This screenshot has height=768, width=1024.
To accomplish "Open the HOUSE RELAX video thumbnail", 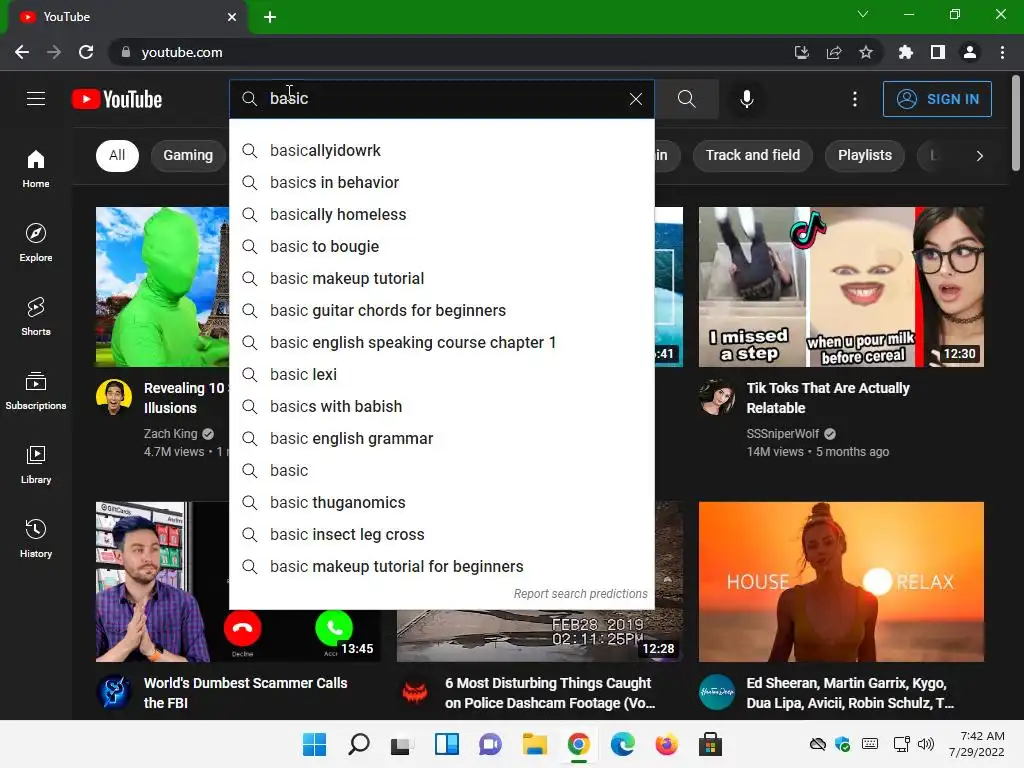I will click(x=841, y=582).
